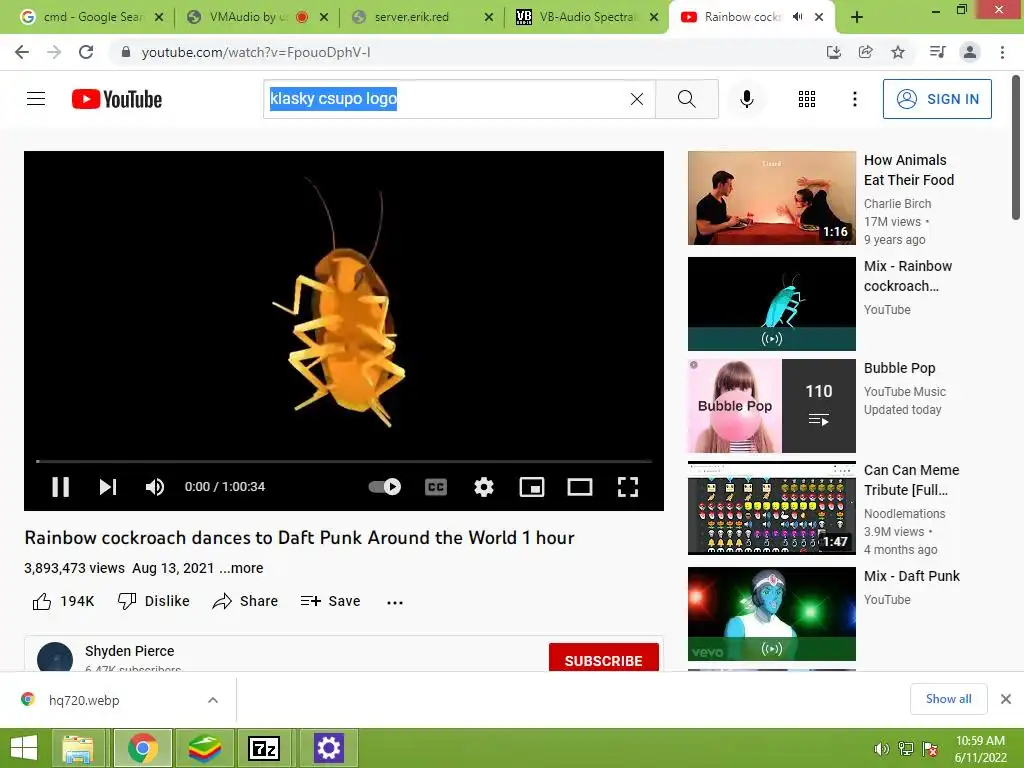Close the downloads bar
1024x768 pixels.
pyautogui.click(x=1006, y=699)
